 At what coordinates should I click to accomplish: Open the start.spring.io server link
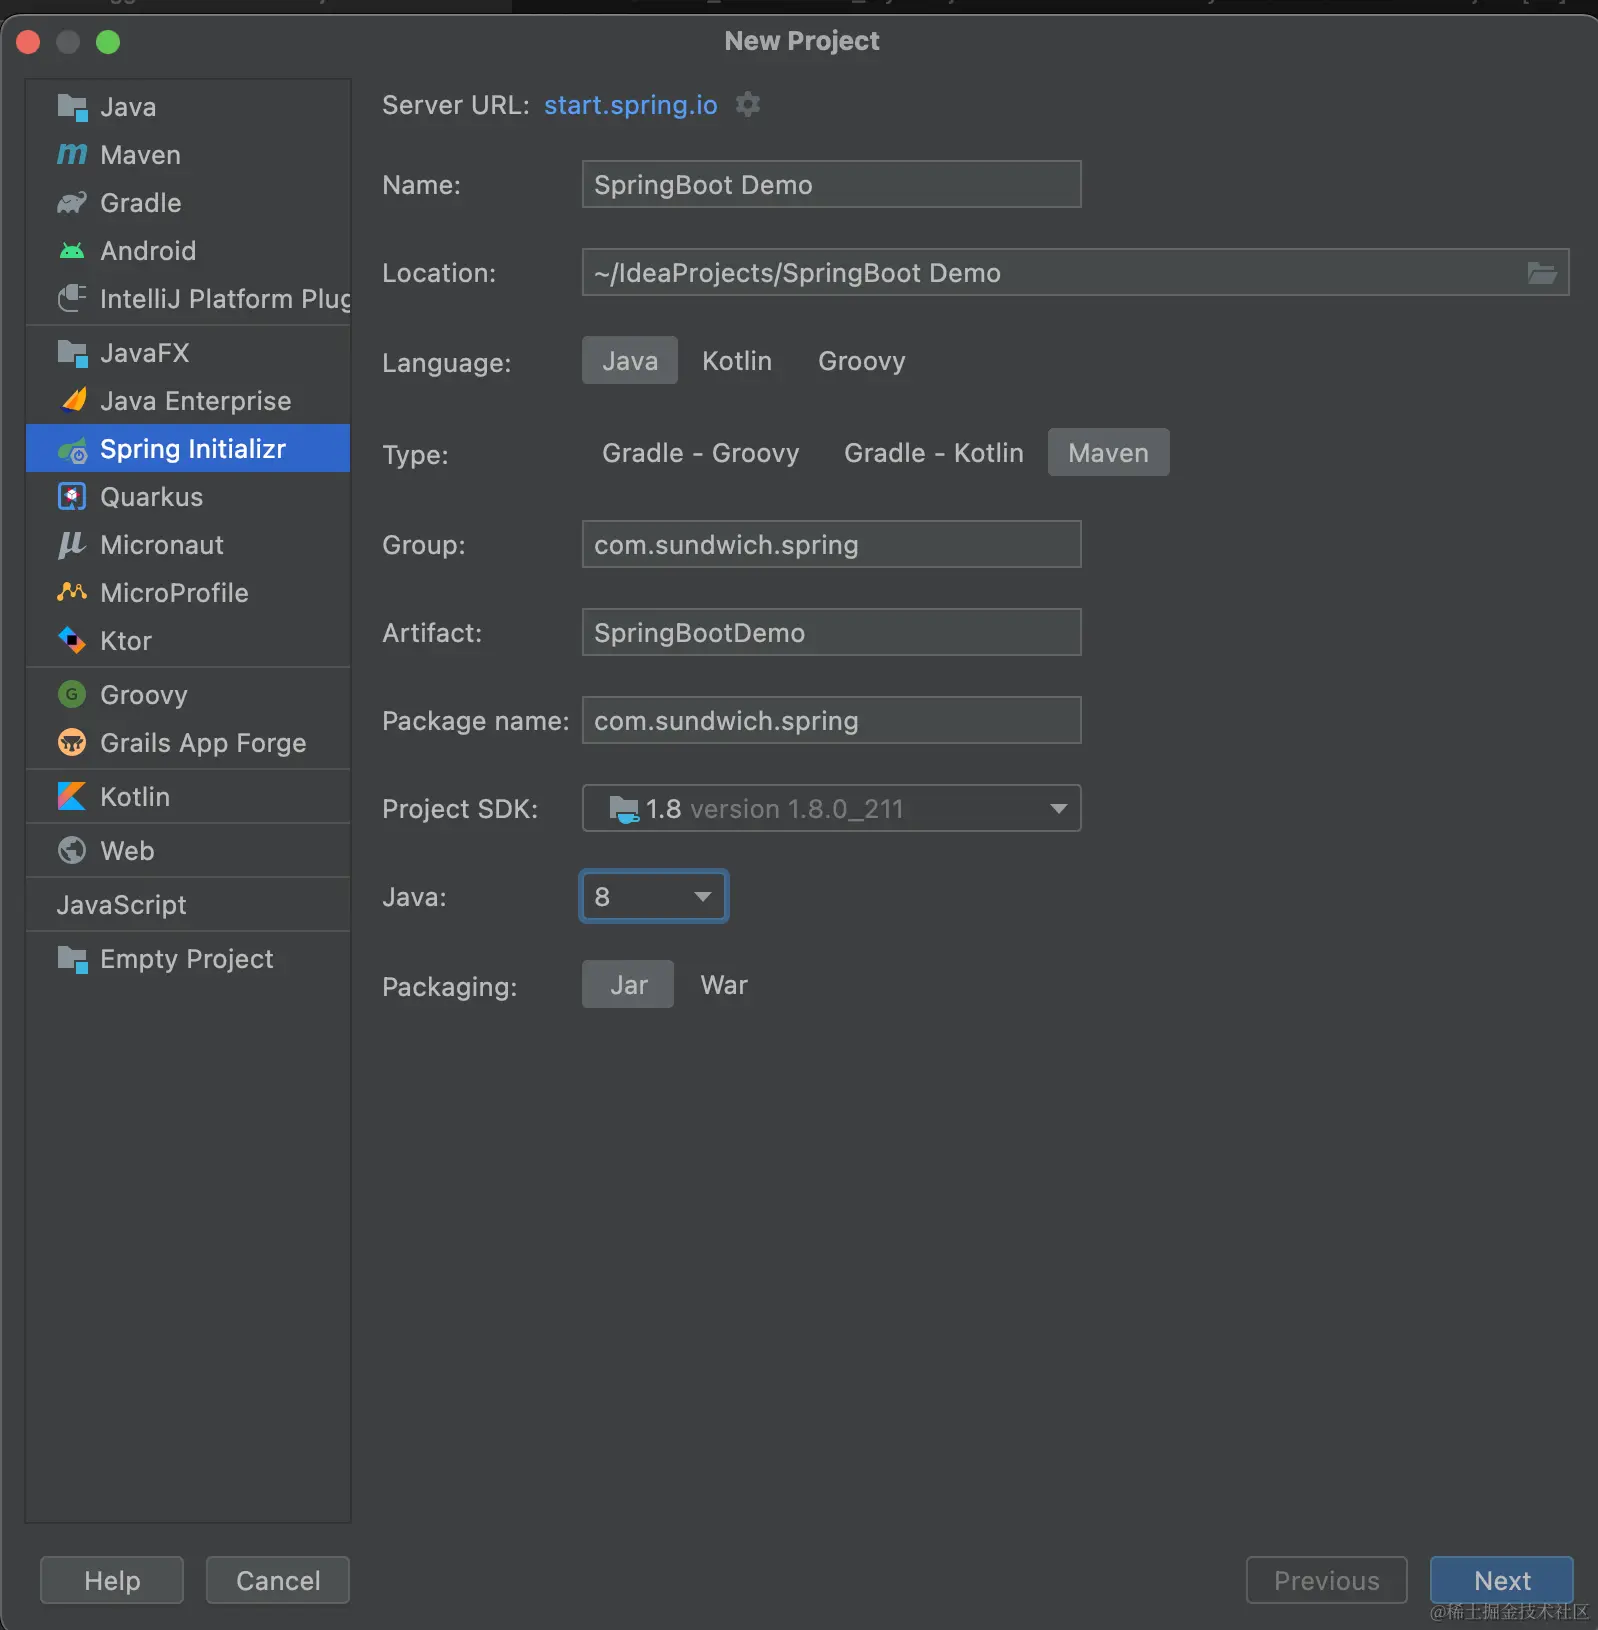coord(630,105)
